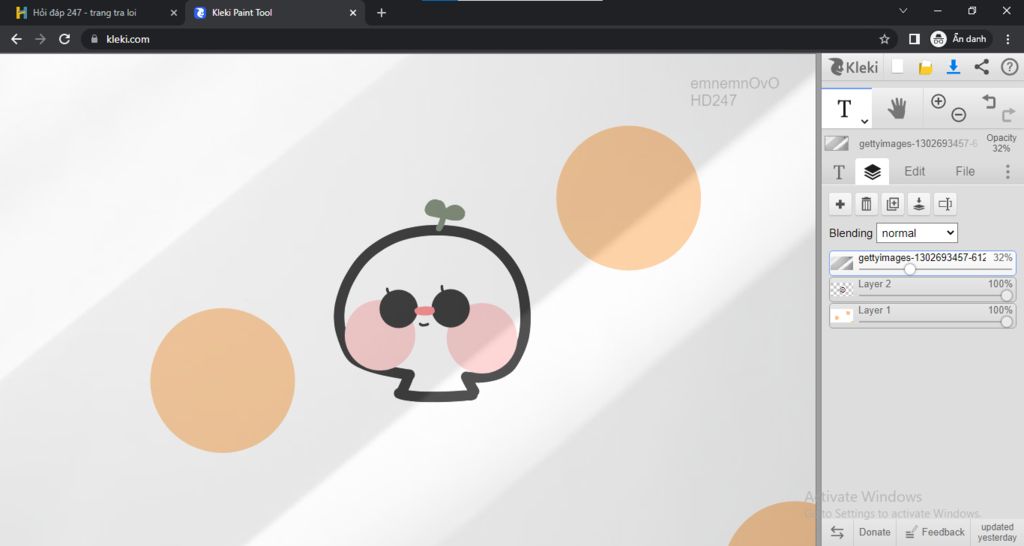Open the Chrome three-dot menu

click(1008, 39)
